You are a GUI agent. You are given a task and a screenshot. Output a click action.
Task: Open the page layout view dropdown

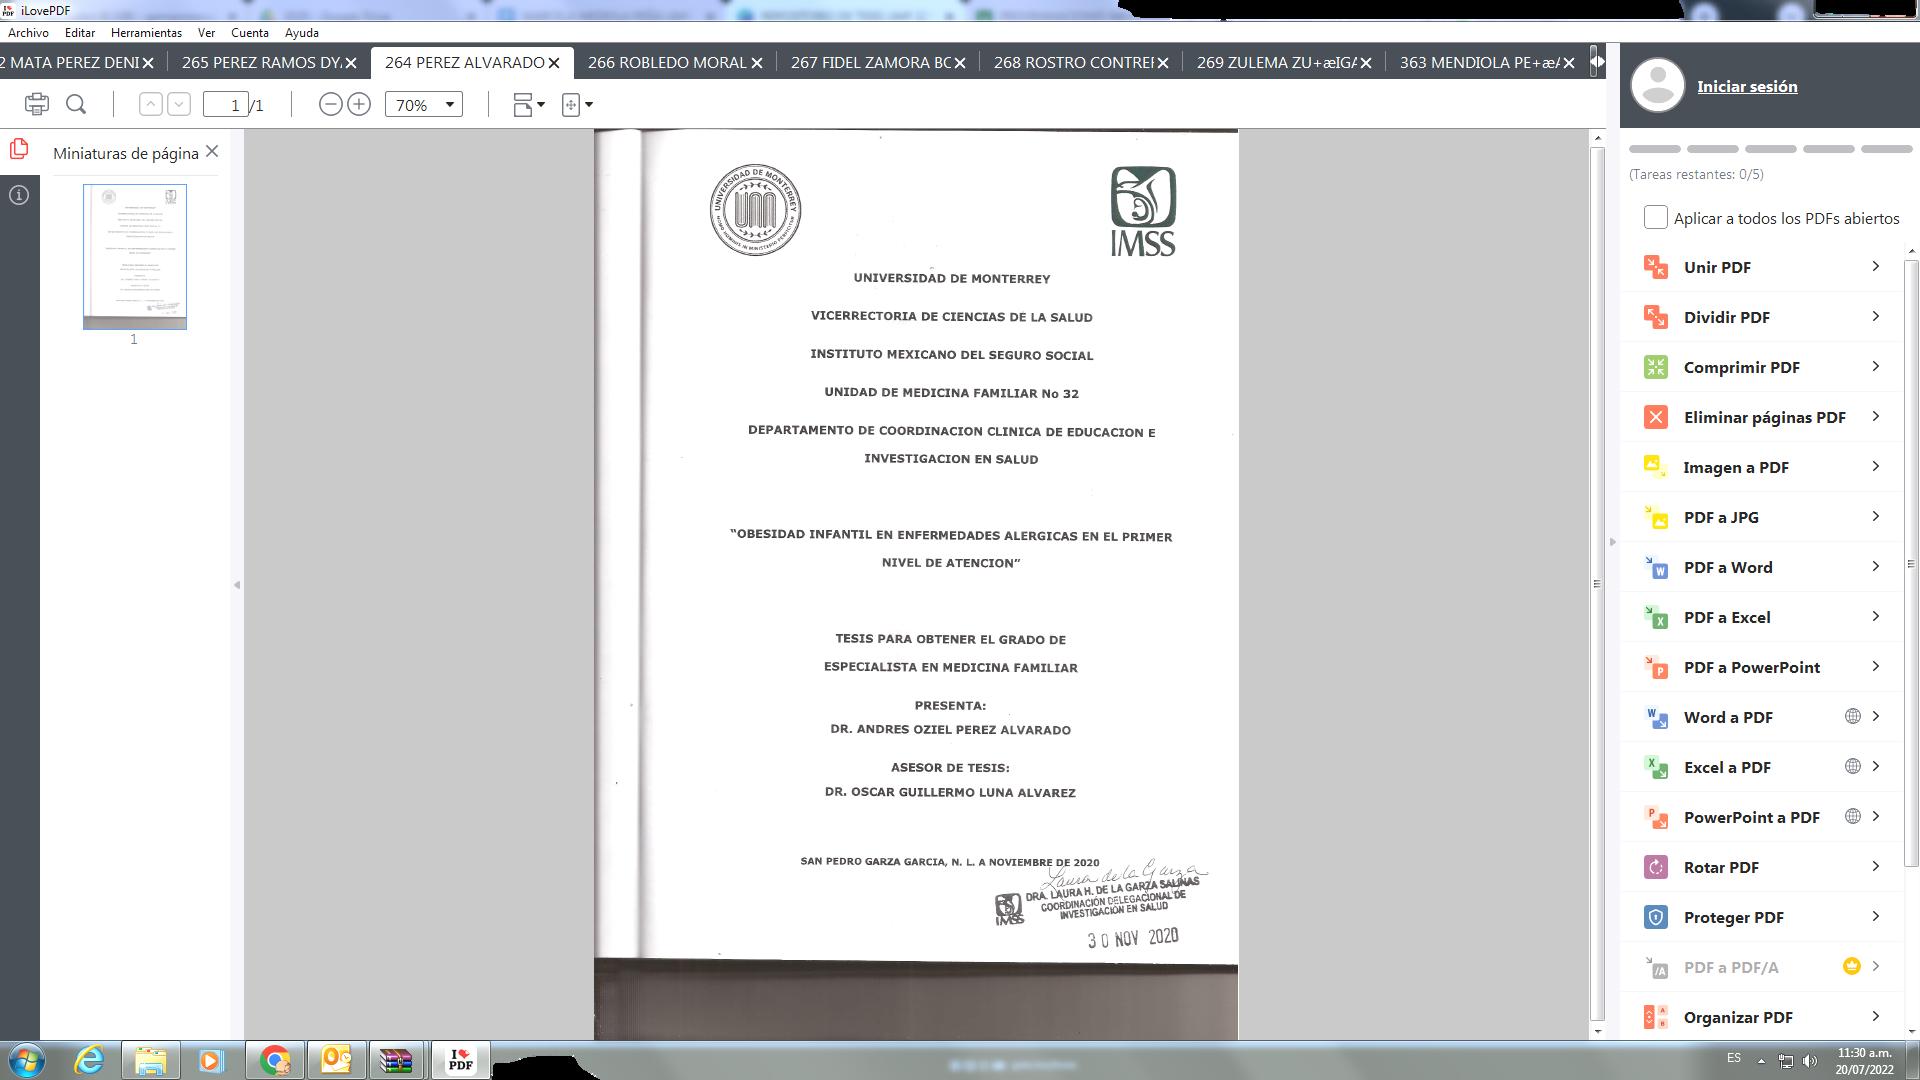point(529,105)
